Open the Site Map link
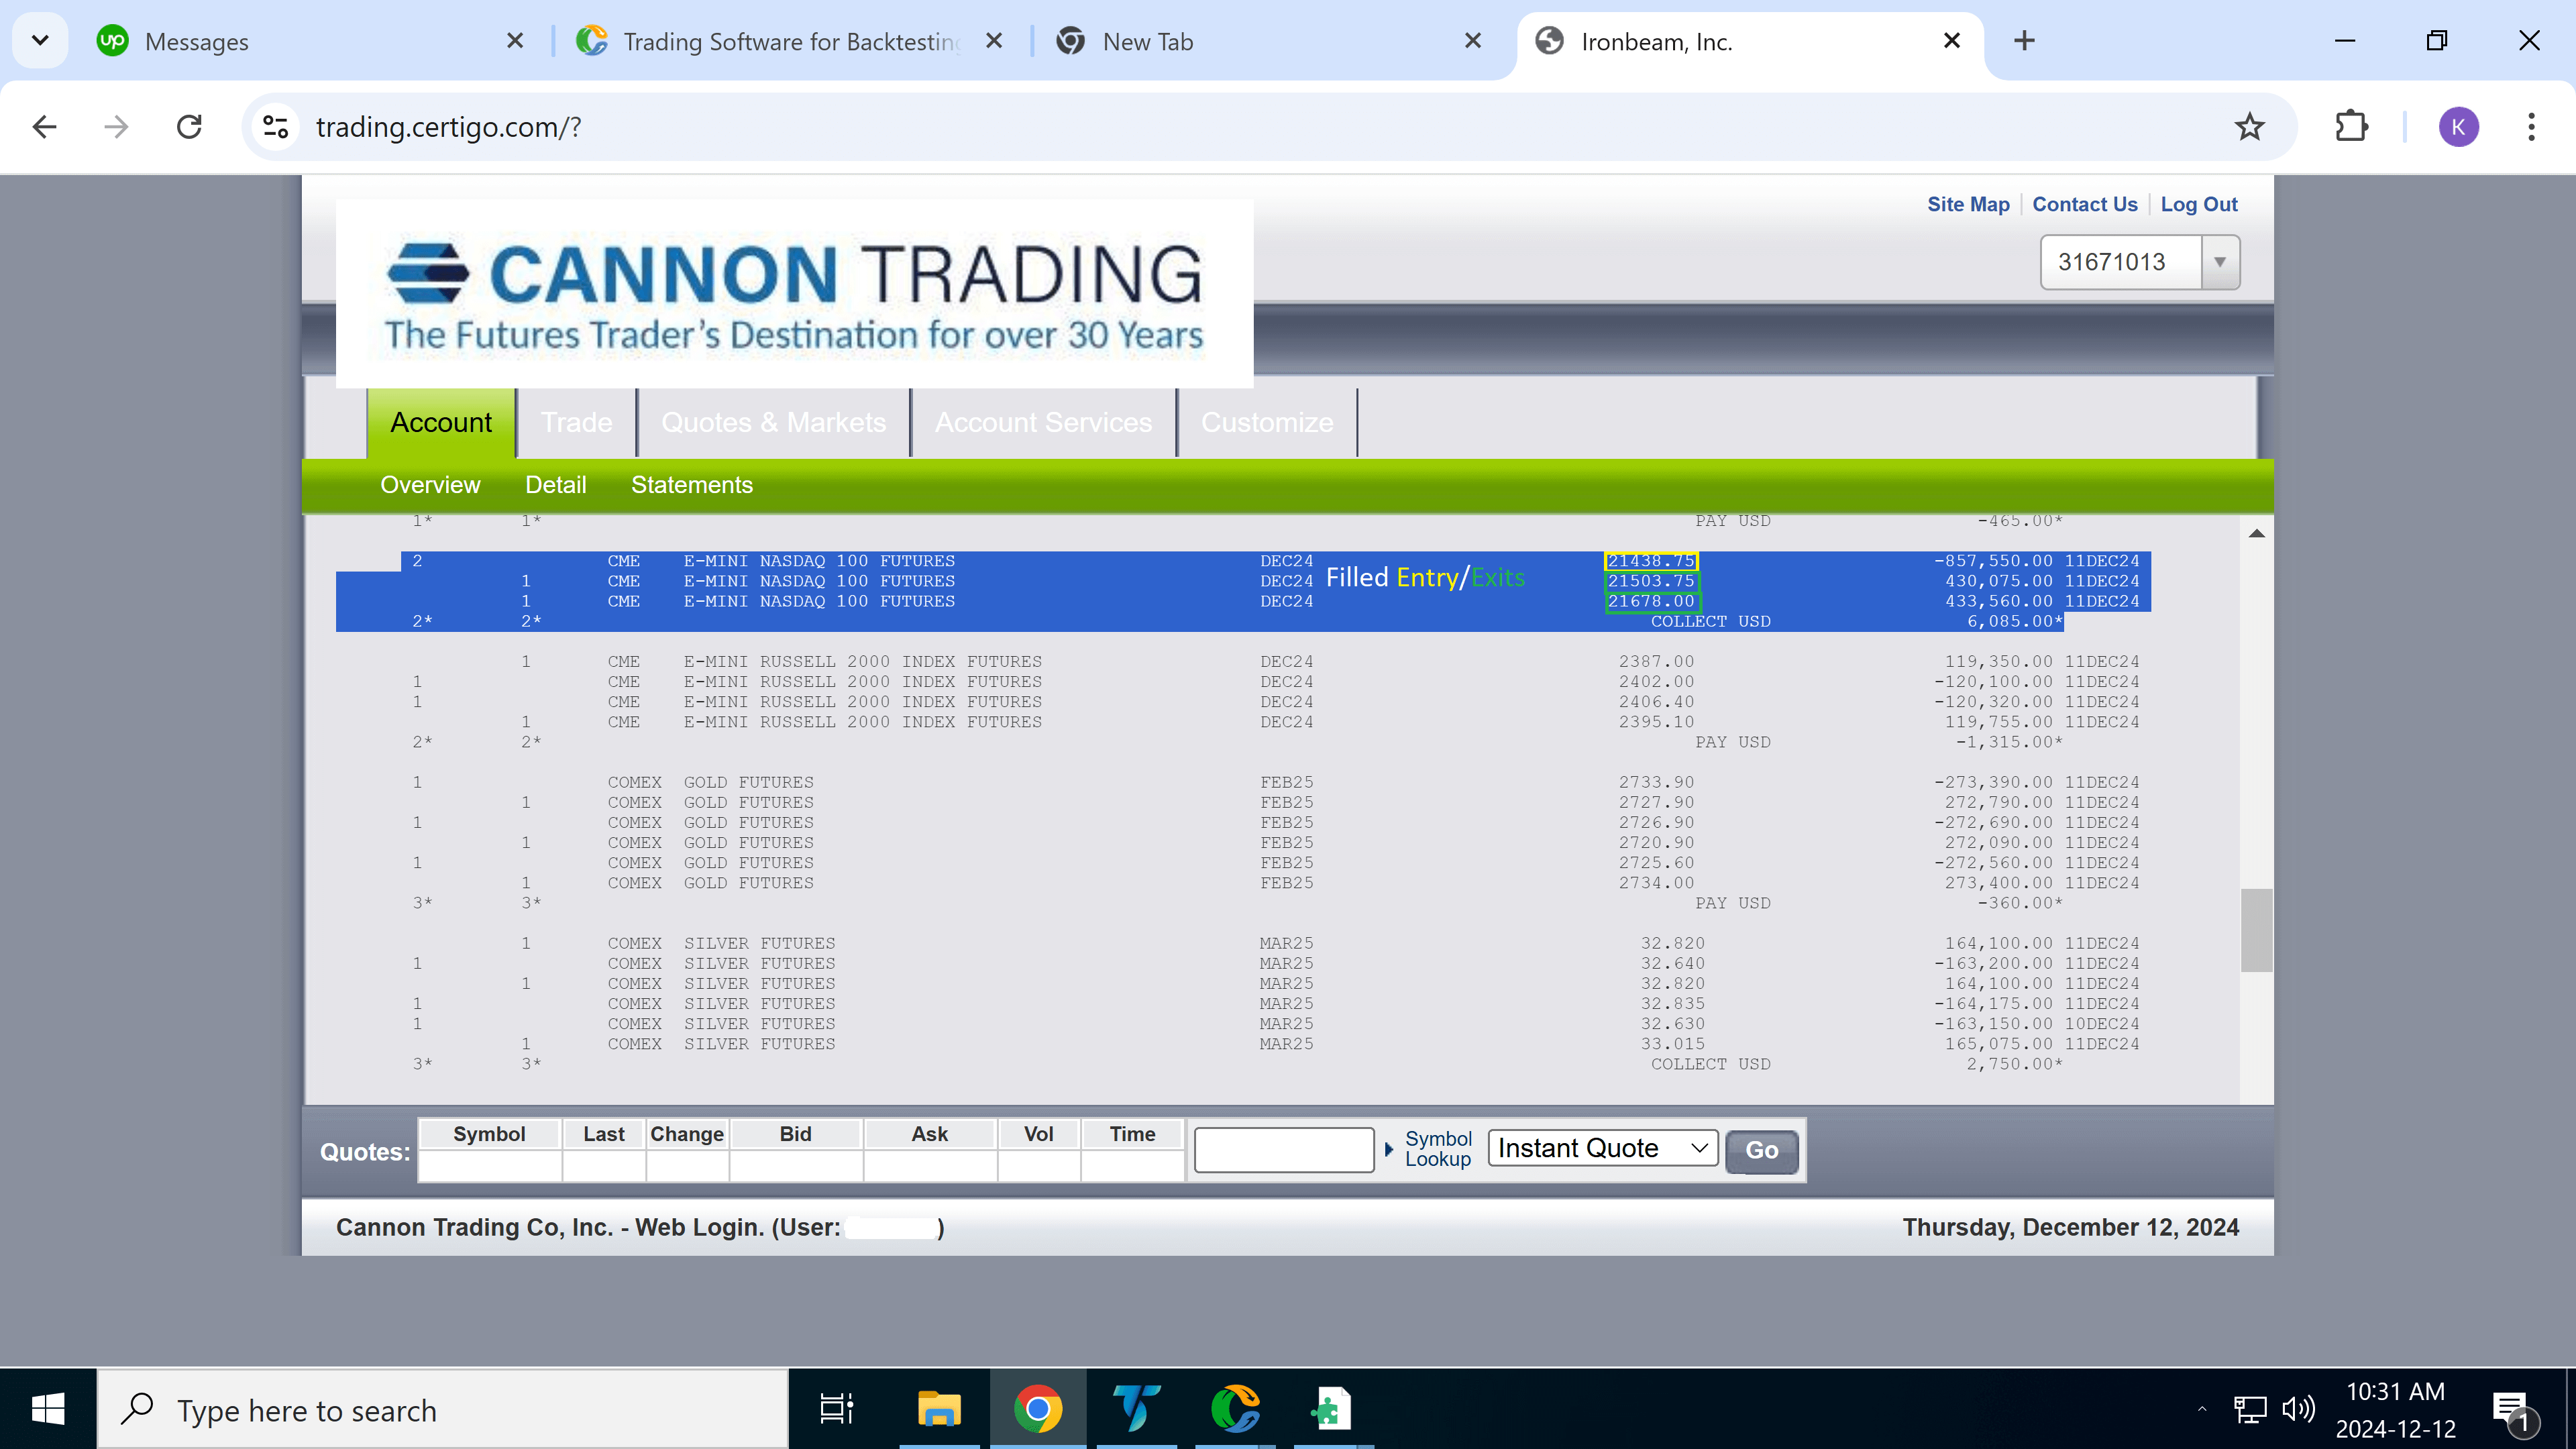Screen dimensions: 2576x1449 [x=1968, y=204]
